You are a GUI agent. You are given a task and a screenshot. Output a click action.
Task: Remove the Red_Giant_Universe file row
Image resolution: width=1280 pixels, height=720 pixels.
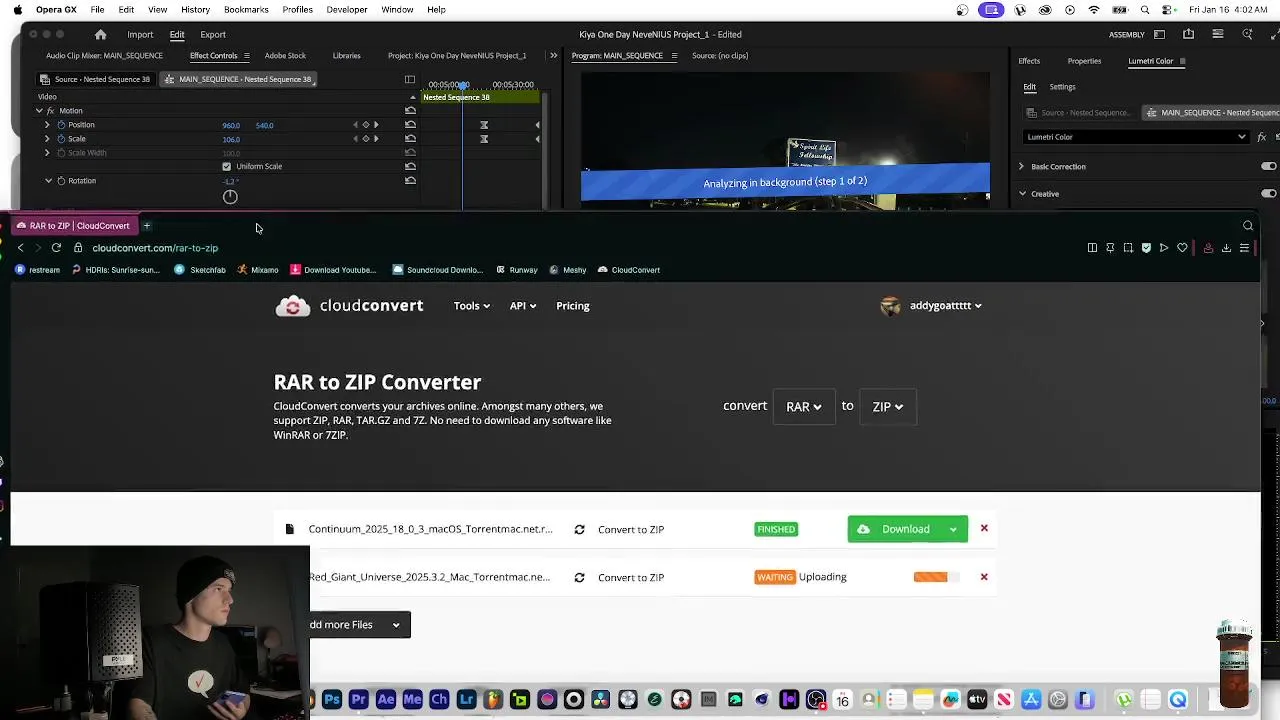click(984, 577)
